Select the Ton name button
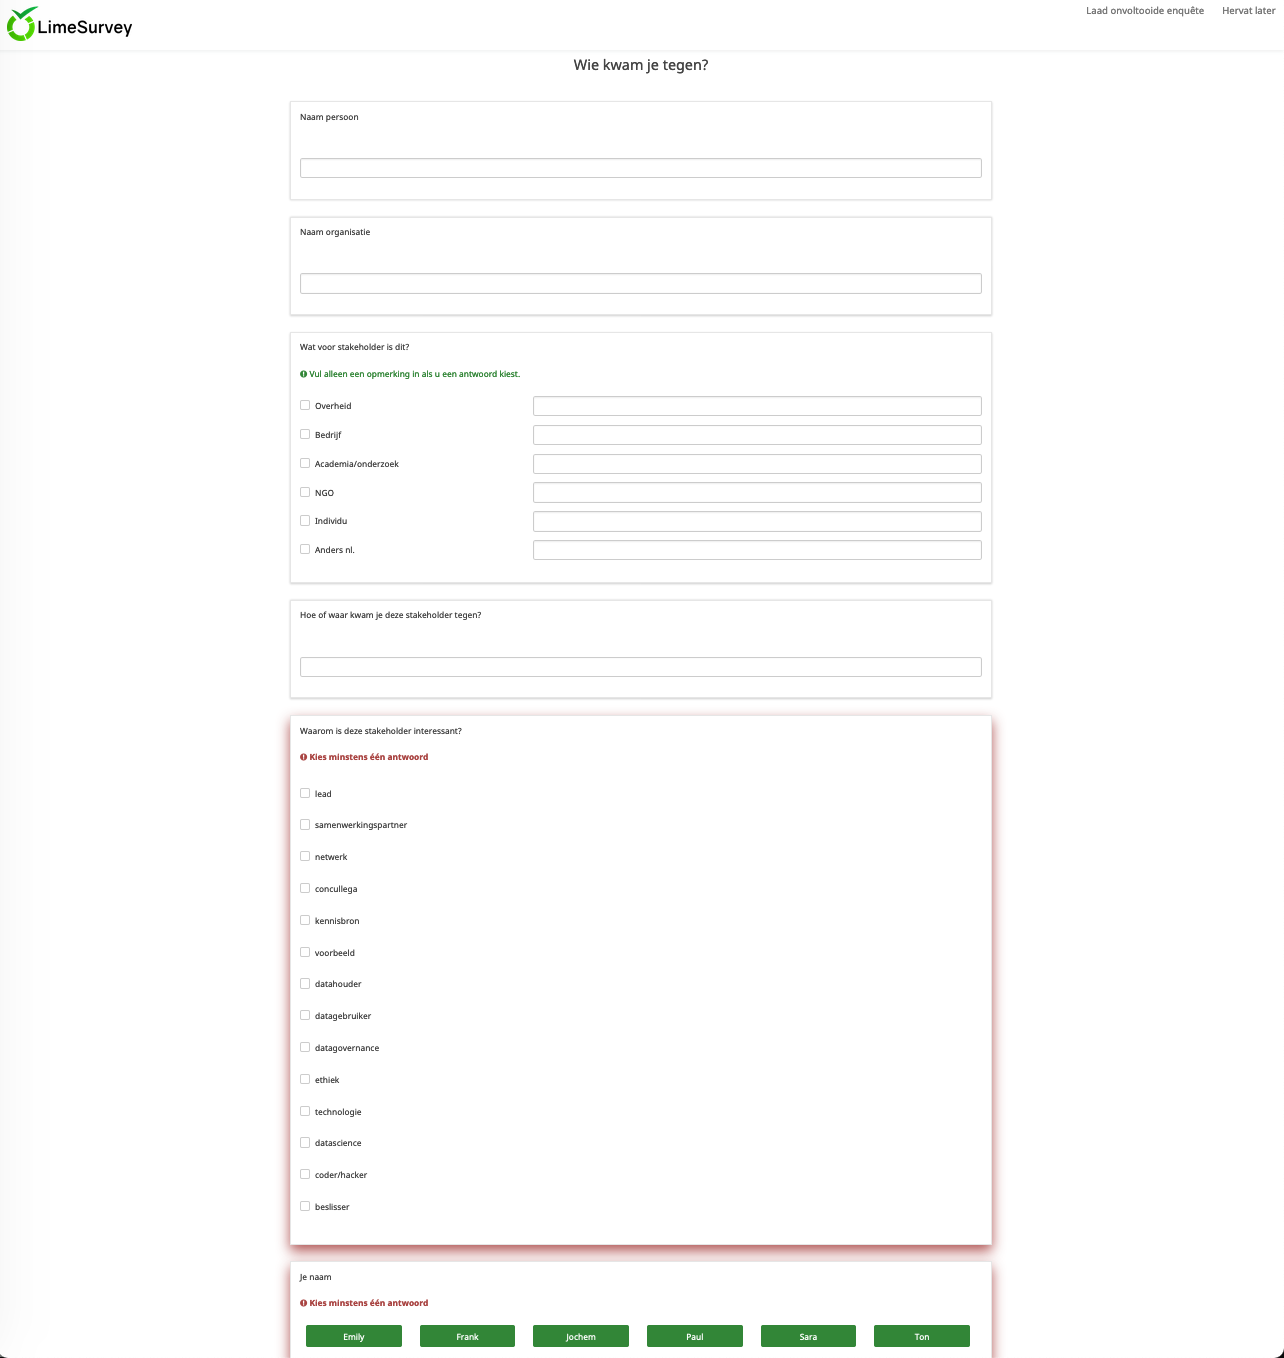Screen dimensions: 1284x1358 click(921, 1337)
